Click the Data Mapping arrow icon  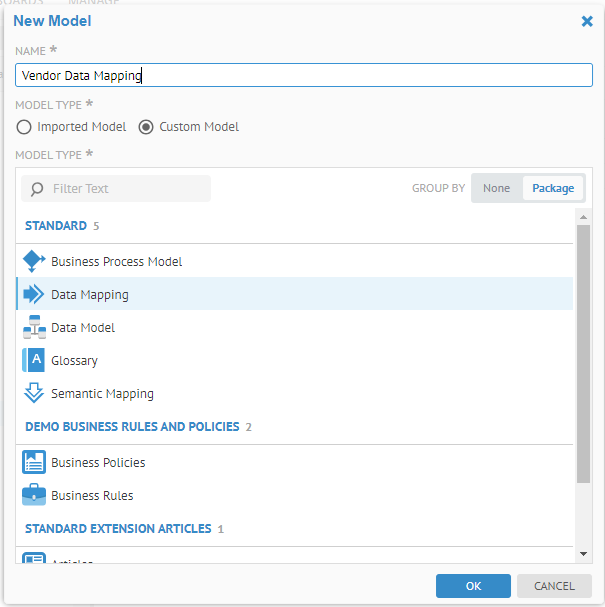(34, 294)
